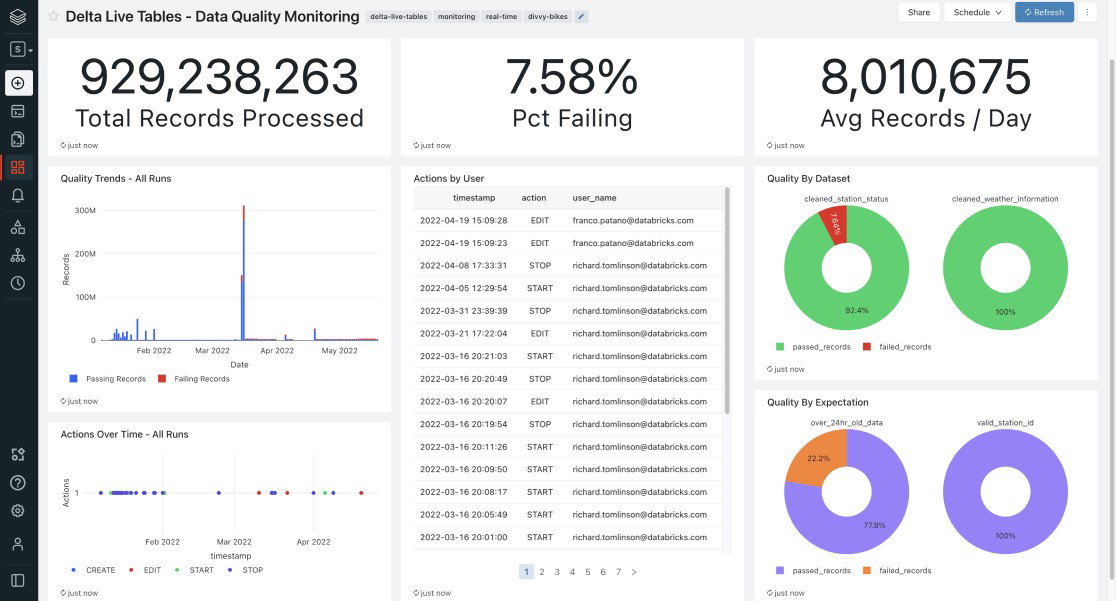Open the SQL Editor from the sidebar
Viewport: 1116px width, 601px height.
coord(17,113)
